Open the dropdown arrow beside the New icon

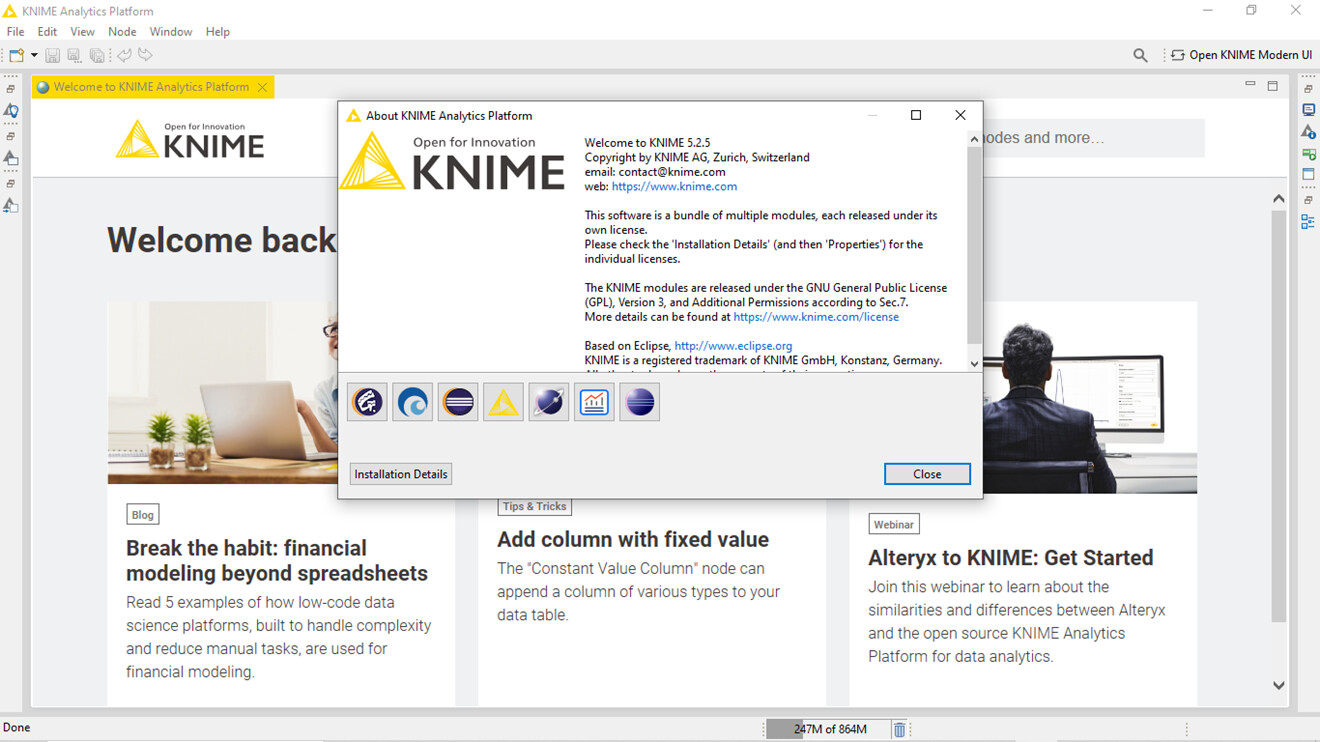pos(34,56)
